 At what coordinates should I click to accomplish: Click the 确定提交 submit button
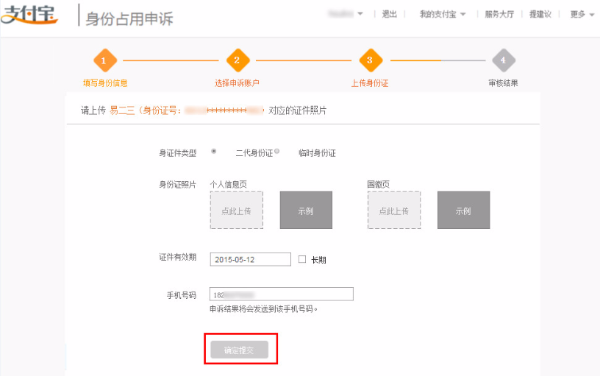[x=239, y=350]
